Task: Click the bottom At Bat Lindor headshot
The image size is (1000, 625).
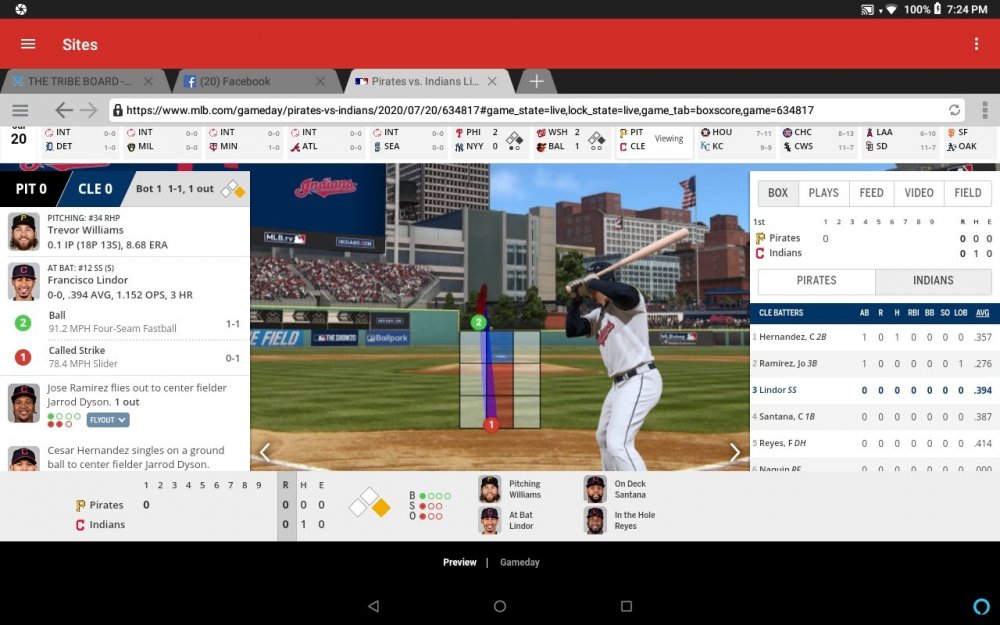Action: pos(490,520)
